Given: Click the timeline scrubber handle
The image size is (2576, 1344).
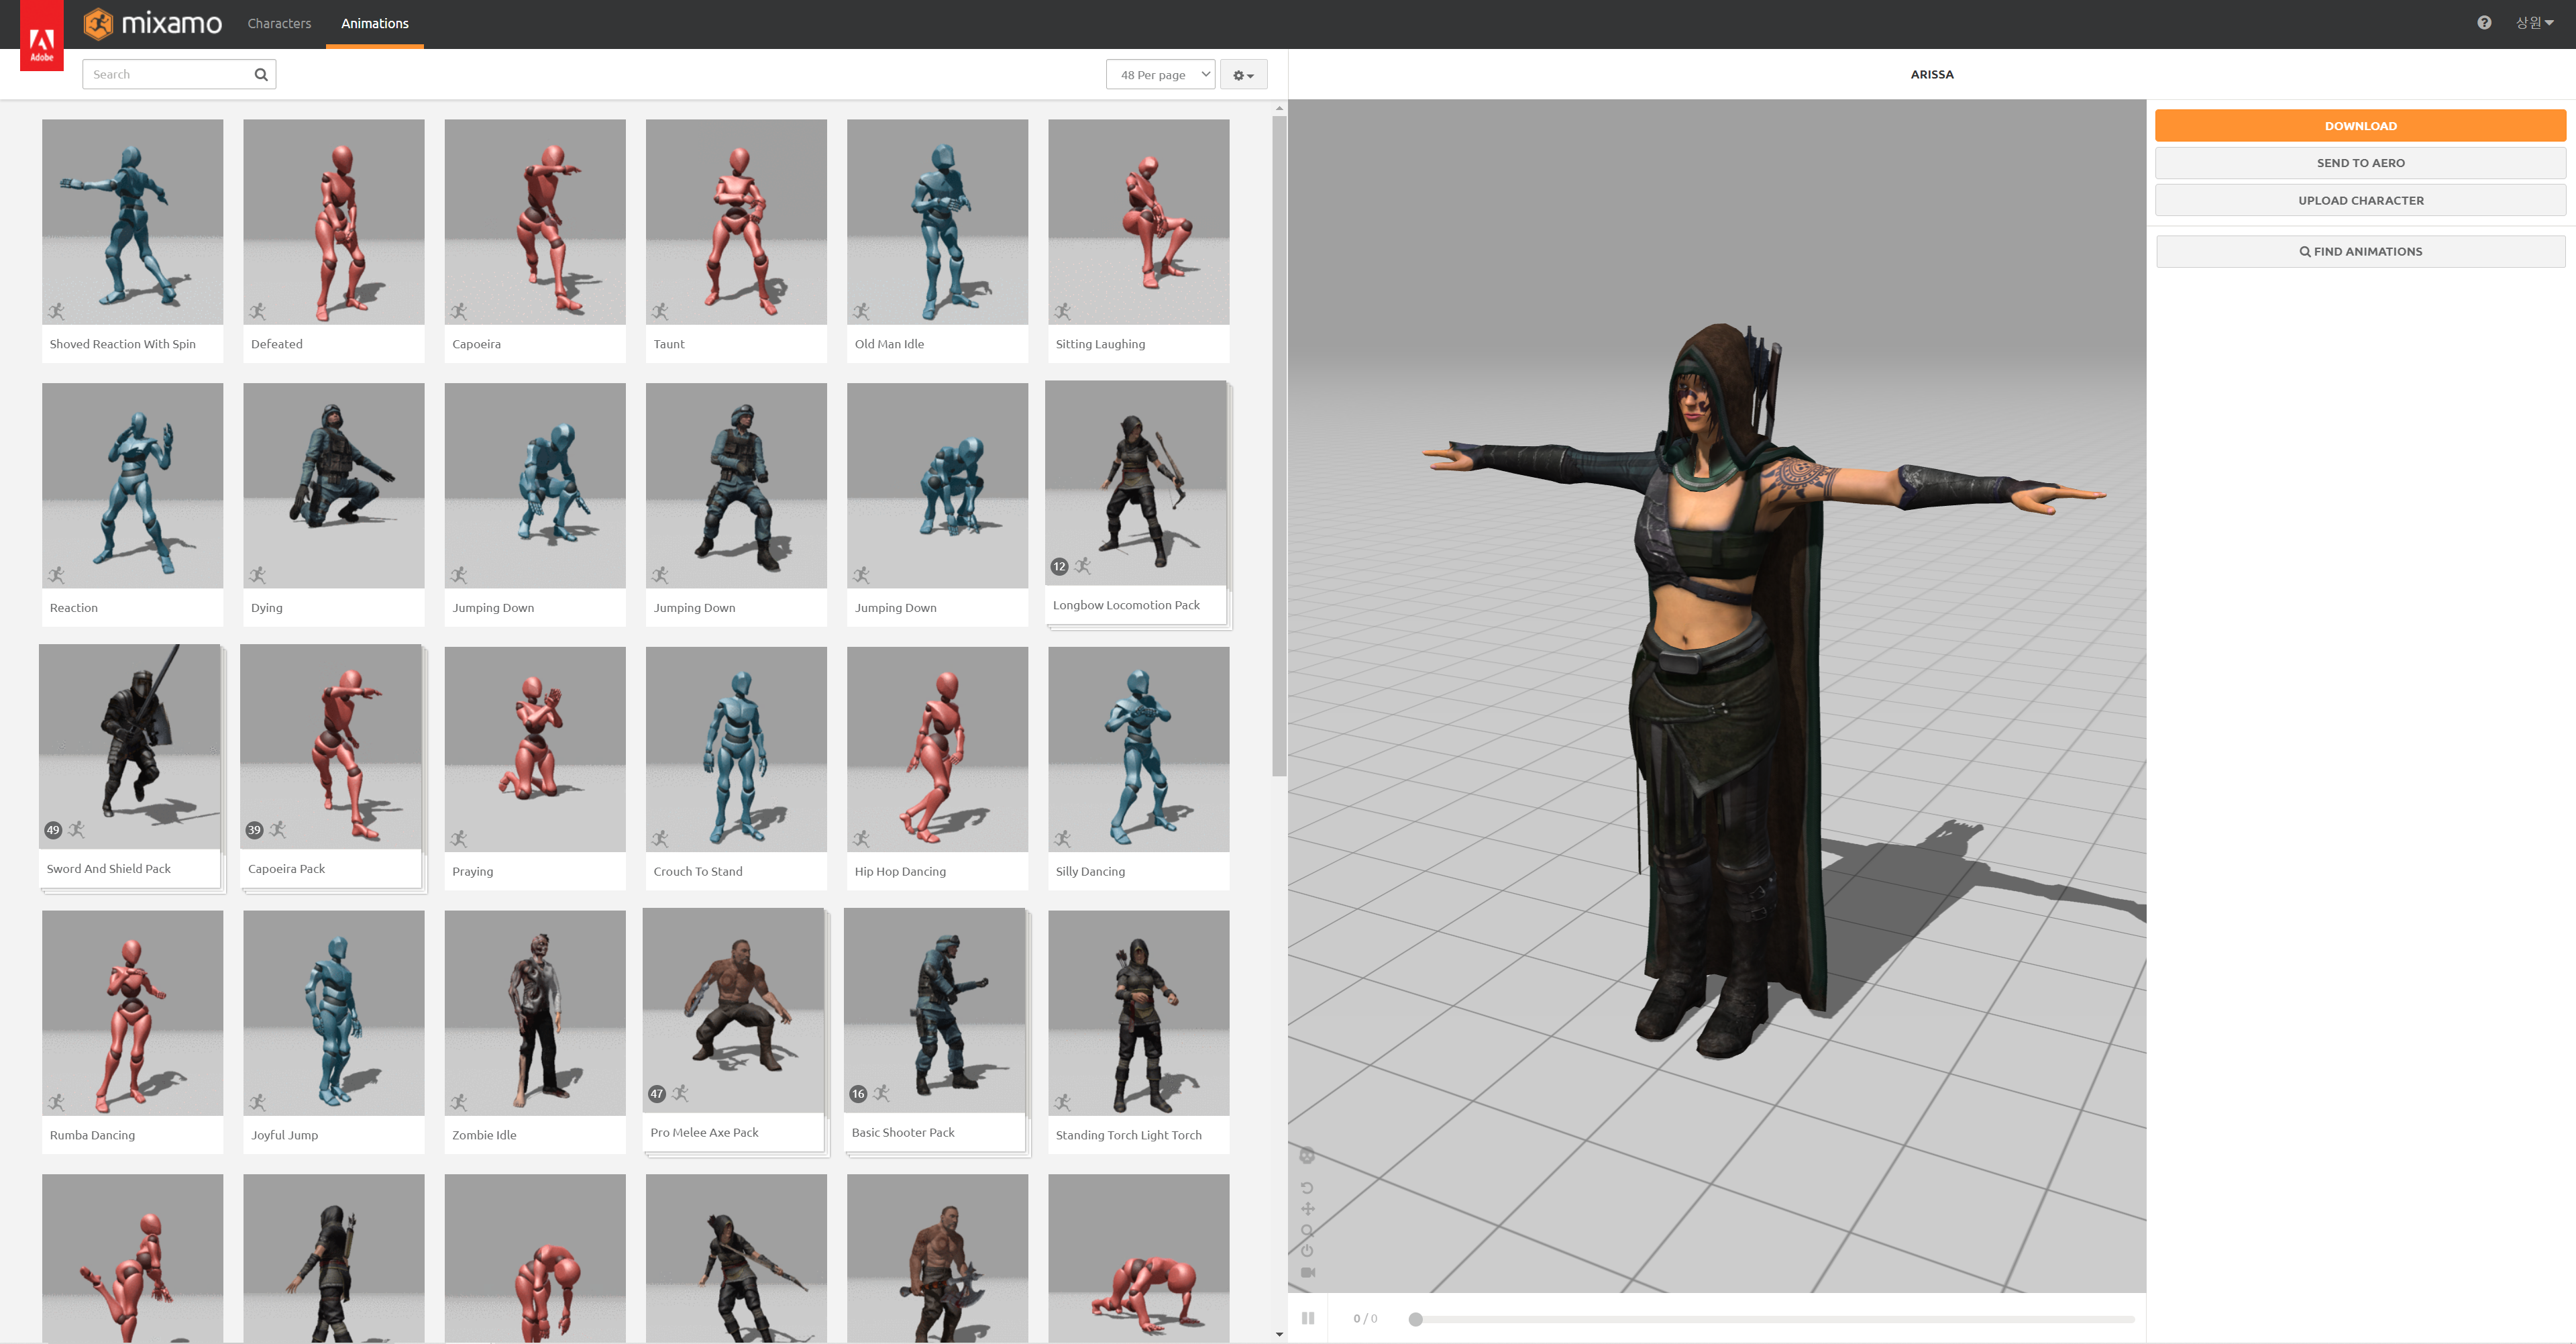Looking at the screenshot, I should click(x=1415, y=1319).
